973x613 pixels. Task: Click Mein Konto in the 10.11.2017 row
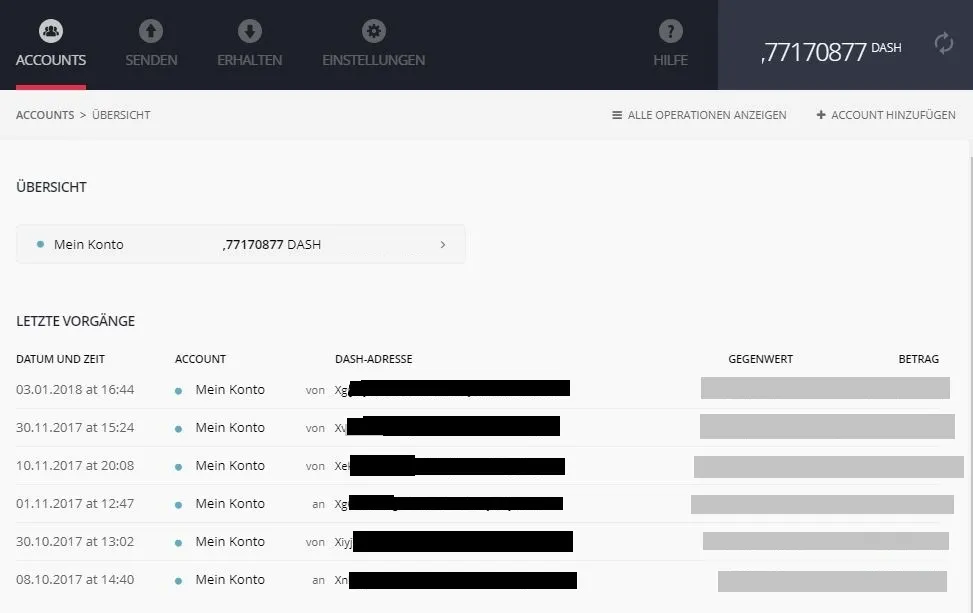point(230,465)
